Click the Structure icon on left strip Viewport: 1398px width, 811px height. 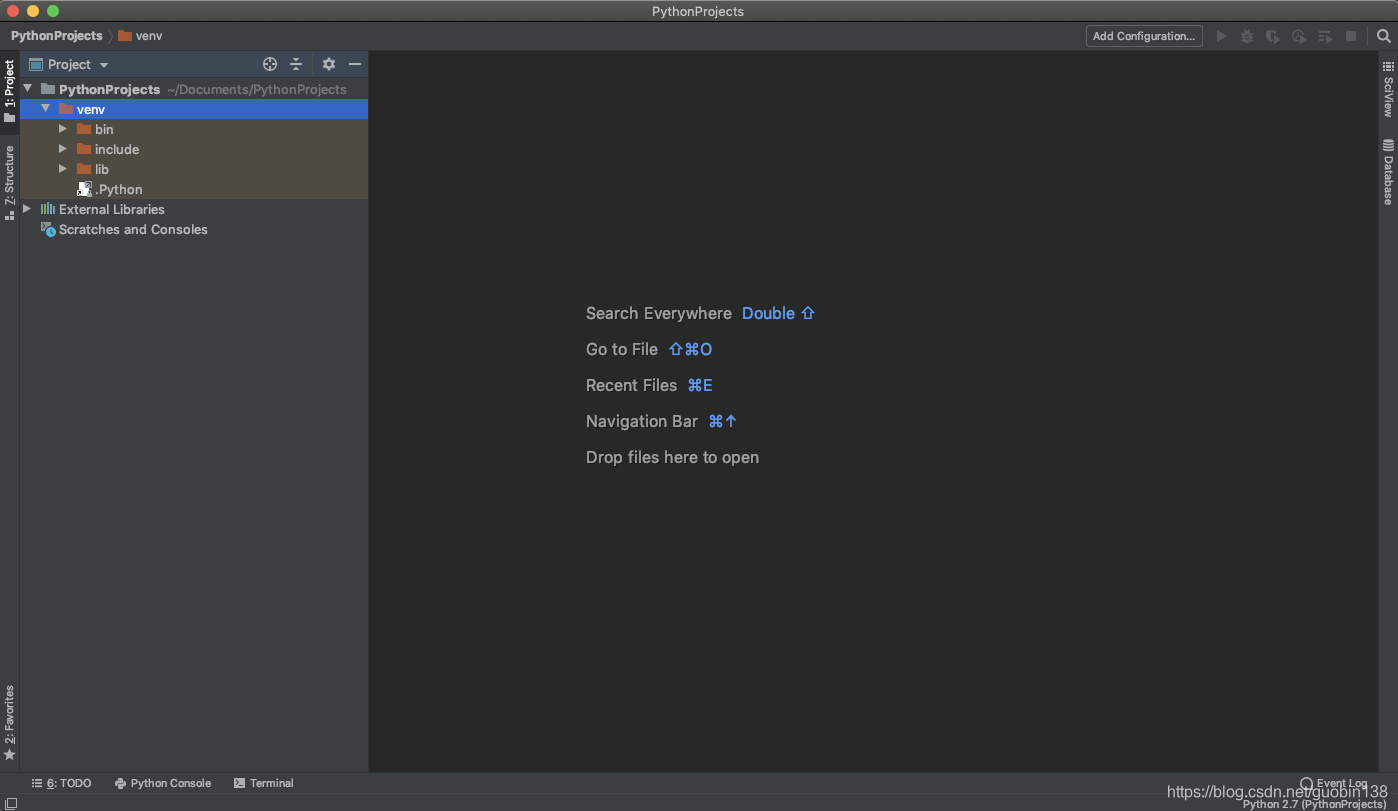click(10, 215)
